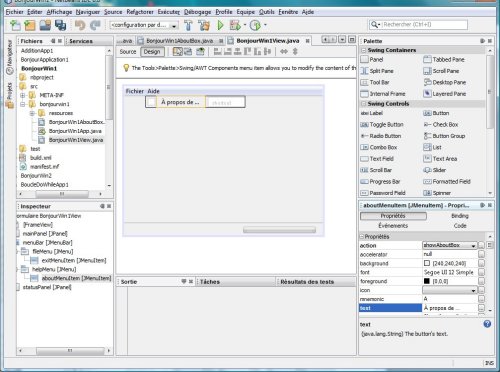Click the Binding button in properties
This screenshot has height=372, width=500.
click(460, 216)
